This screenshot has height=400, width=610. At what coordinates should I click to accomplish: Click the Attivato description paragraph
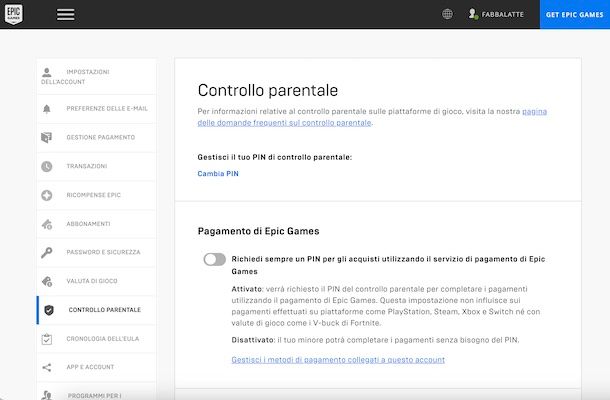pos(386,306)
